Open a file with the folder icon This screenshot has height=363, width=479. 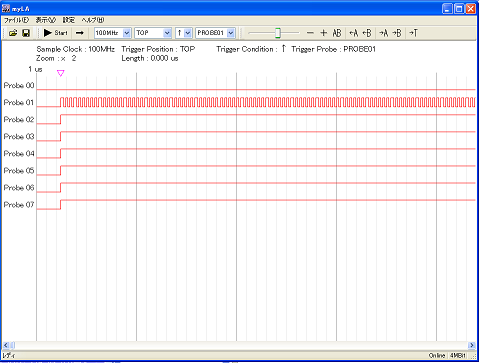(x=13, y=33)
